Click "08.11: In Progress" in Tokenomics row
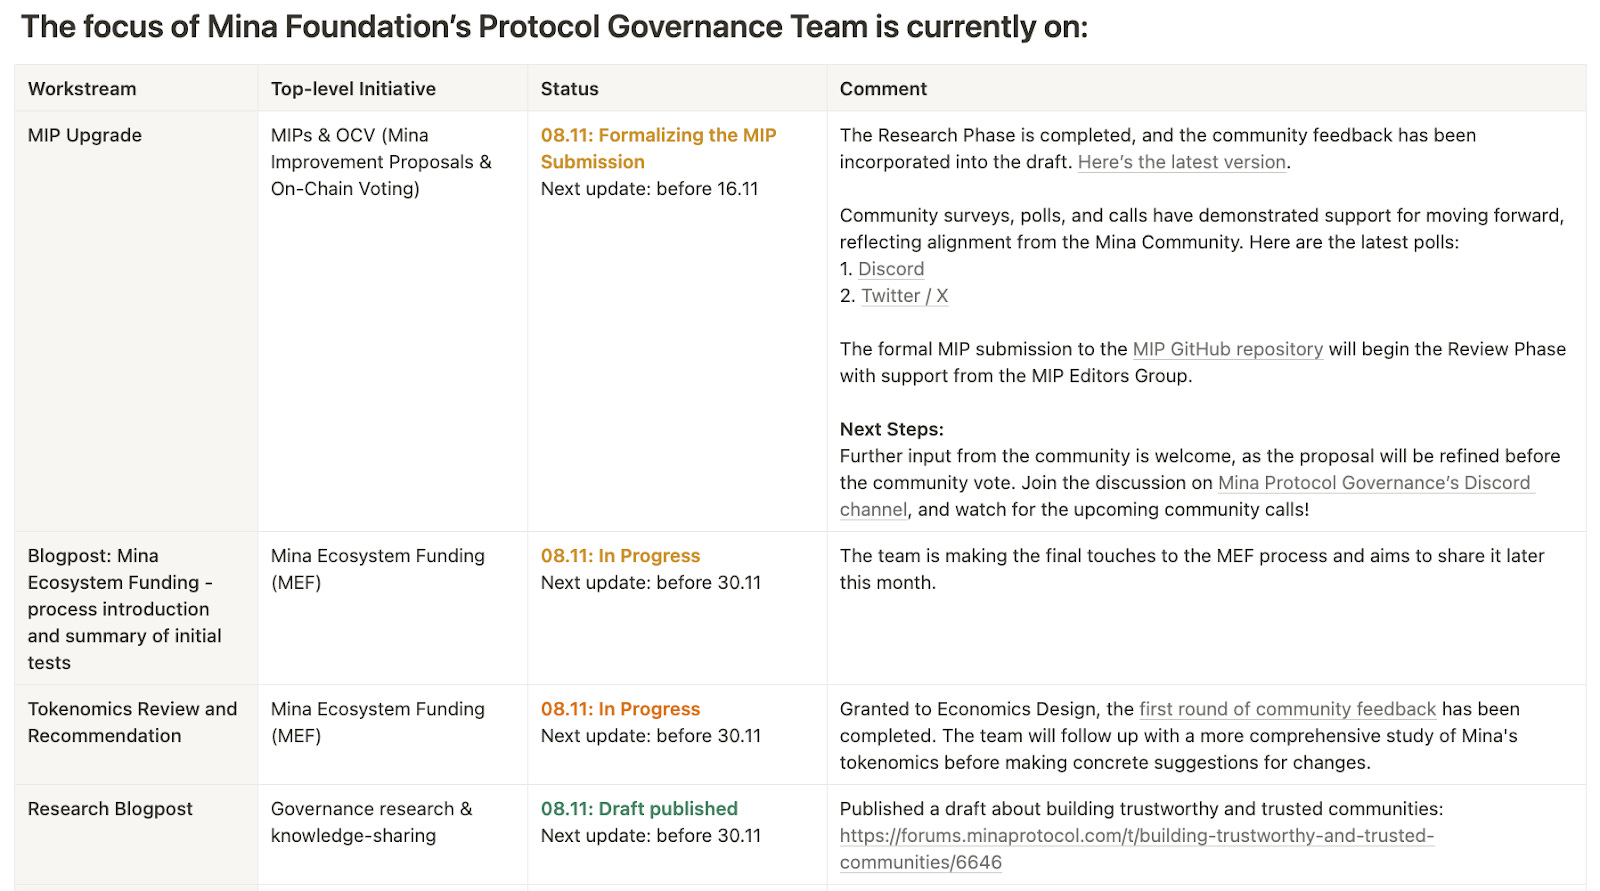 click(x=620, y=709)
